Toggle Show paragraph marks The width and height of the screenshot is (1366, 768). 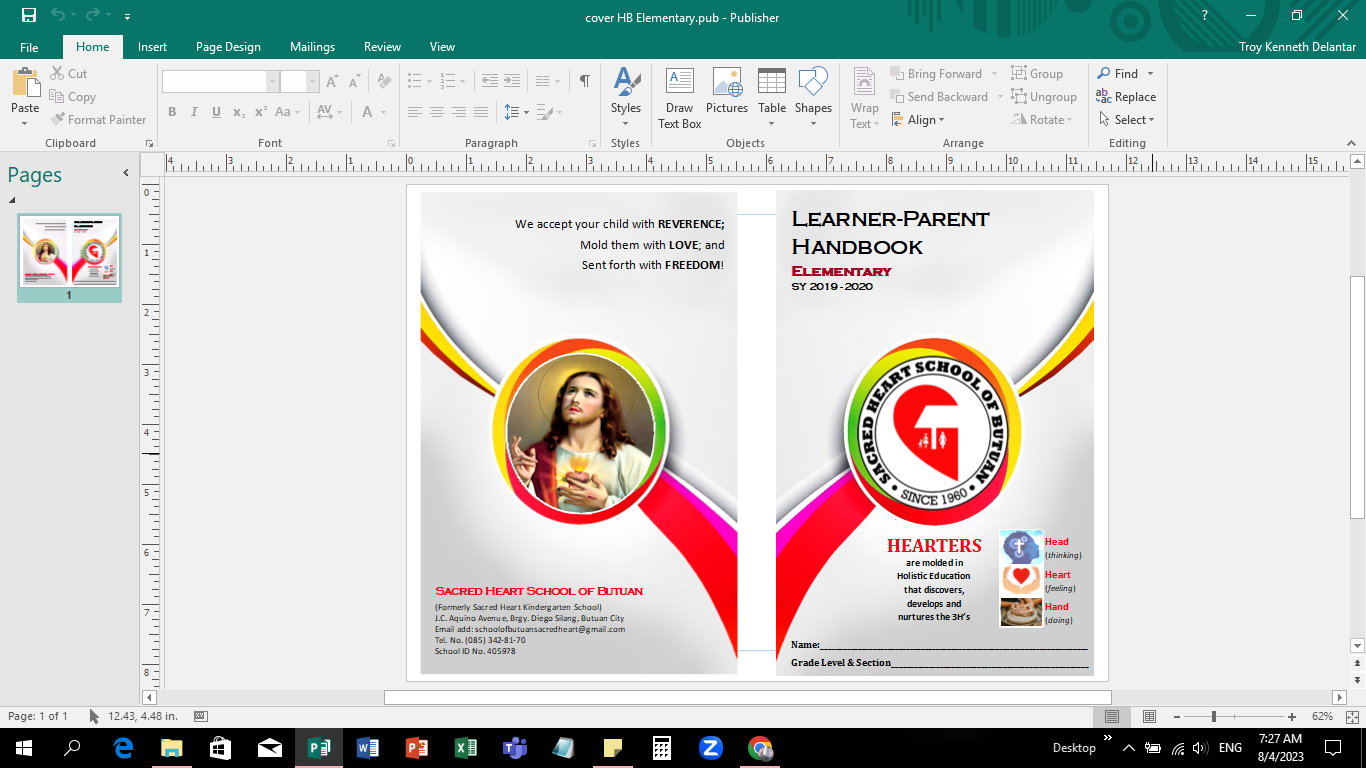[585, 82]
